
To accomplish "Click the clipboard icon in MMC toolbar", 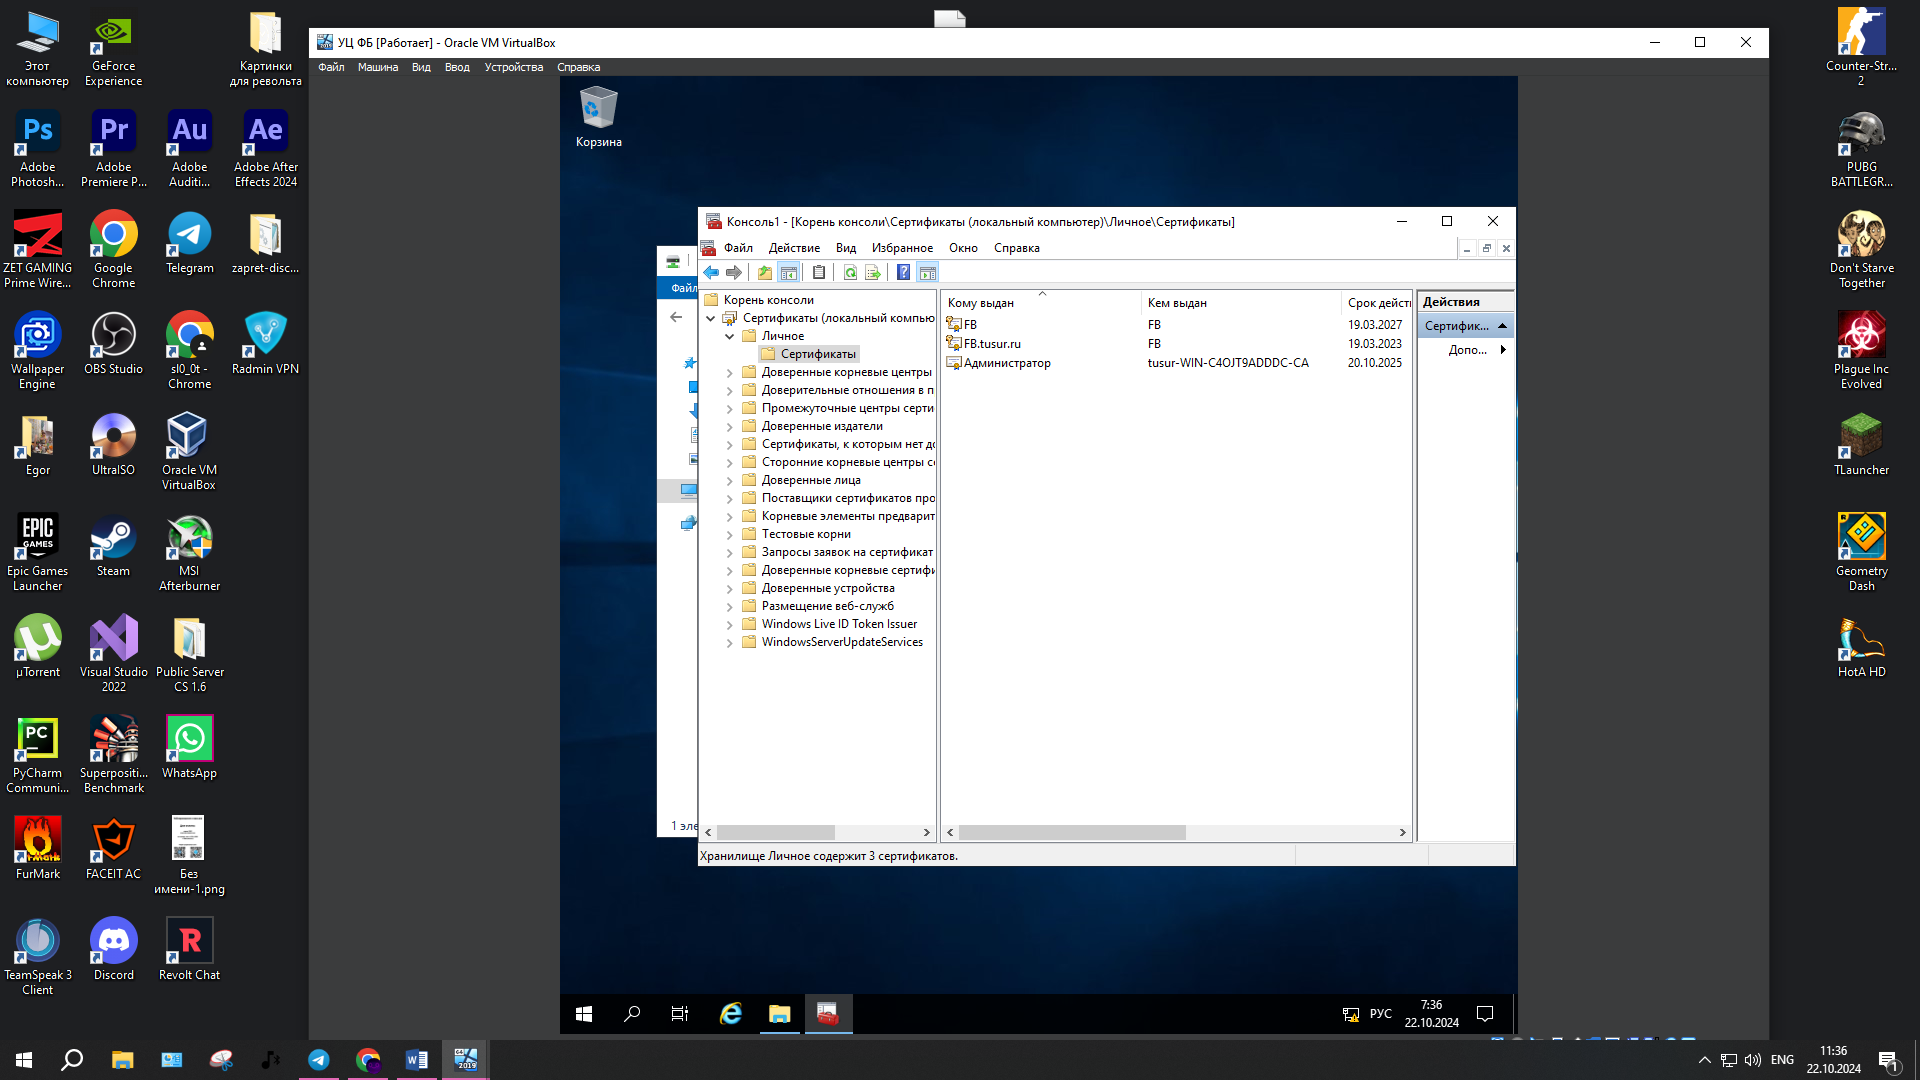I will pos(819,272).
